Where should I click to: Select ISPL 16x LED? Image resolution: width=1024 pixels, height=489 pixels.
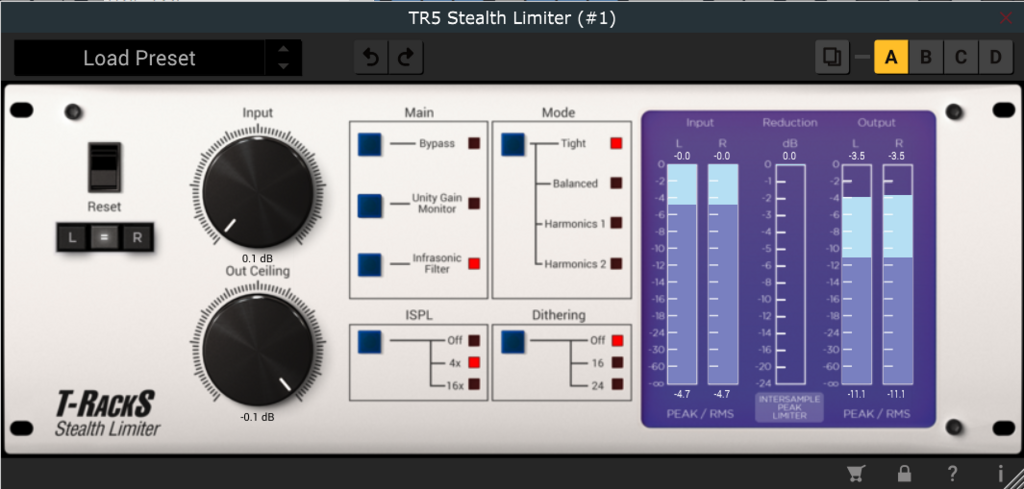[x=474, y=385]
